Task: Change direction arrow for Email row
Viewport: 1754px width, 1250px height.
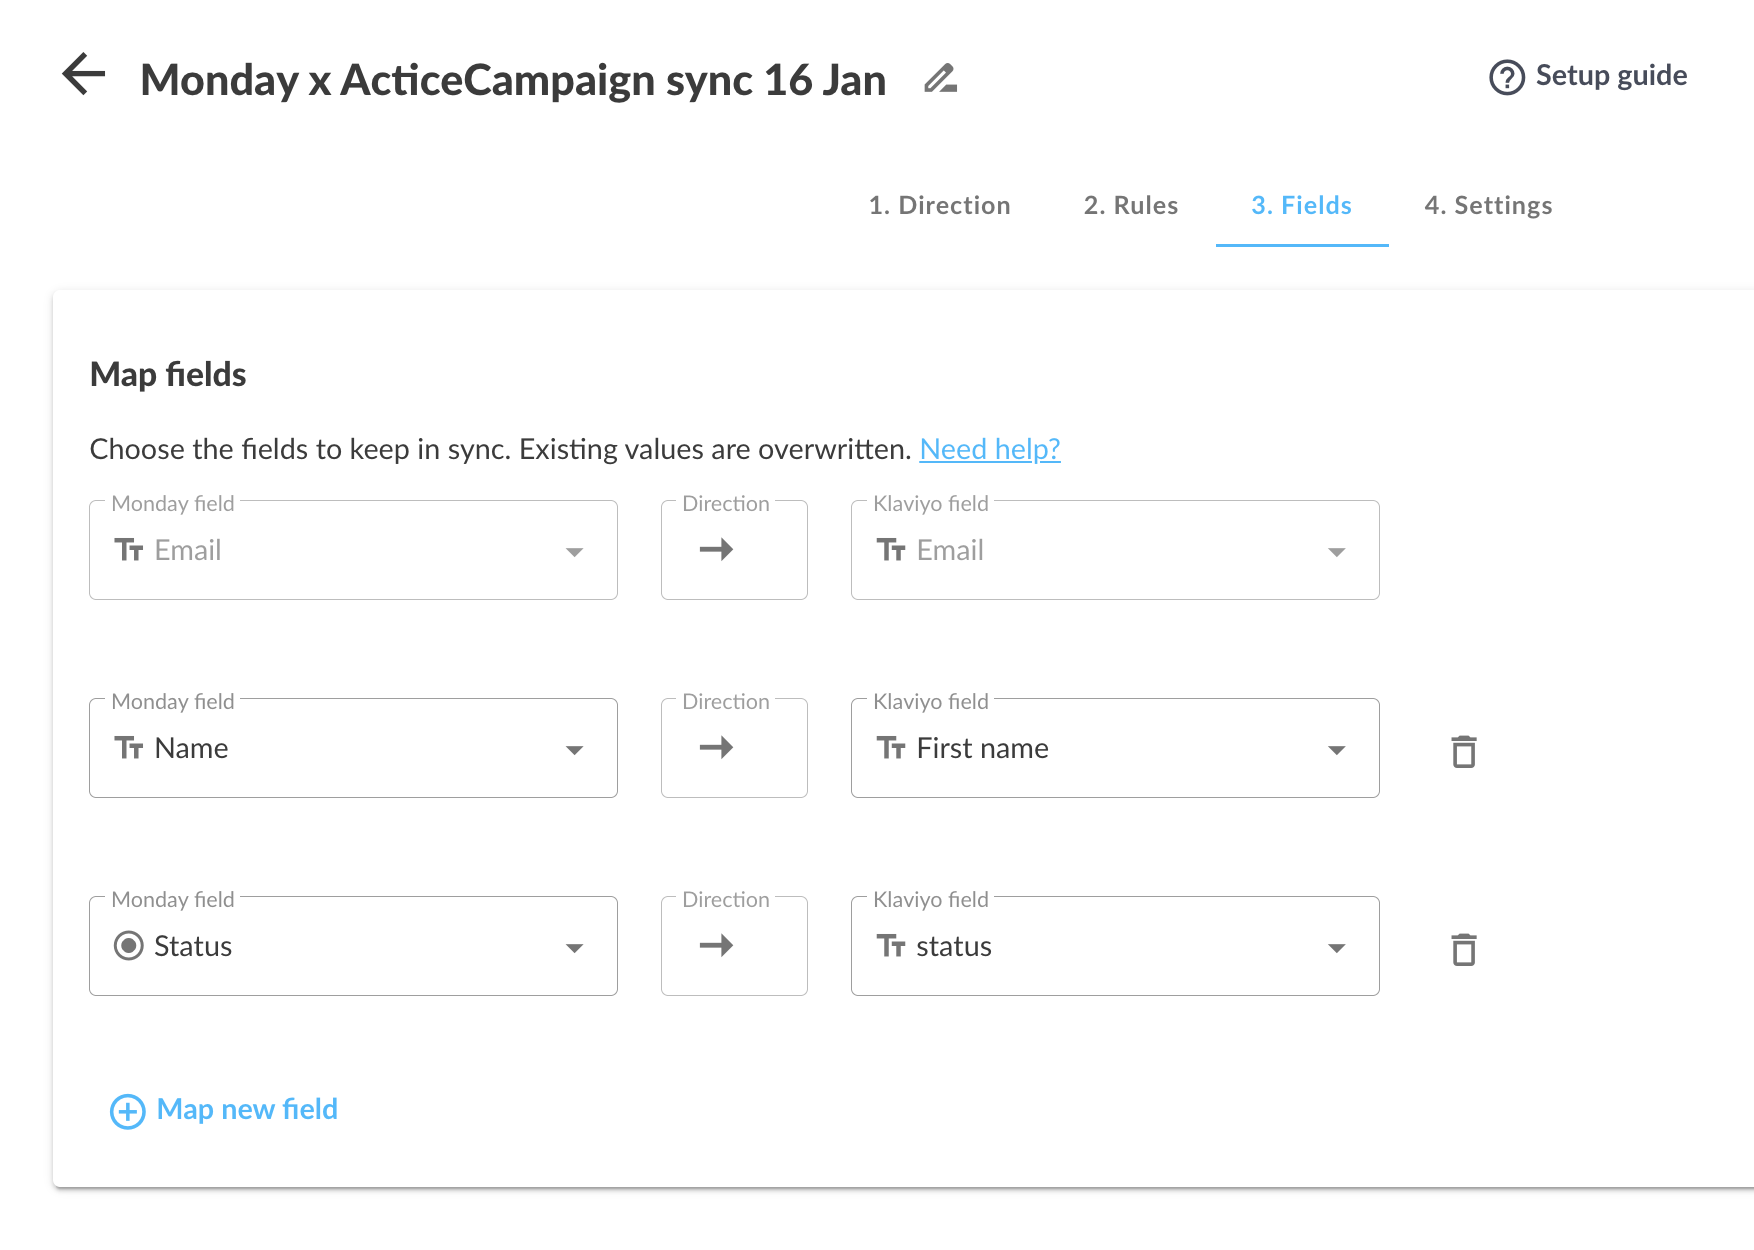Action: (716, 550)
